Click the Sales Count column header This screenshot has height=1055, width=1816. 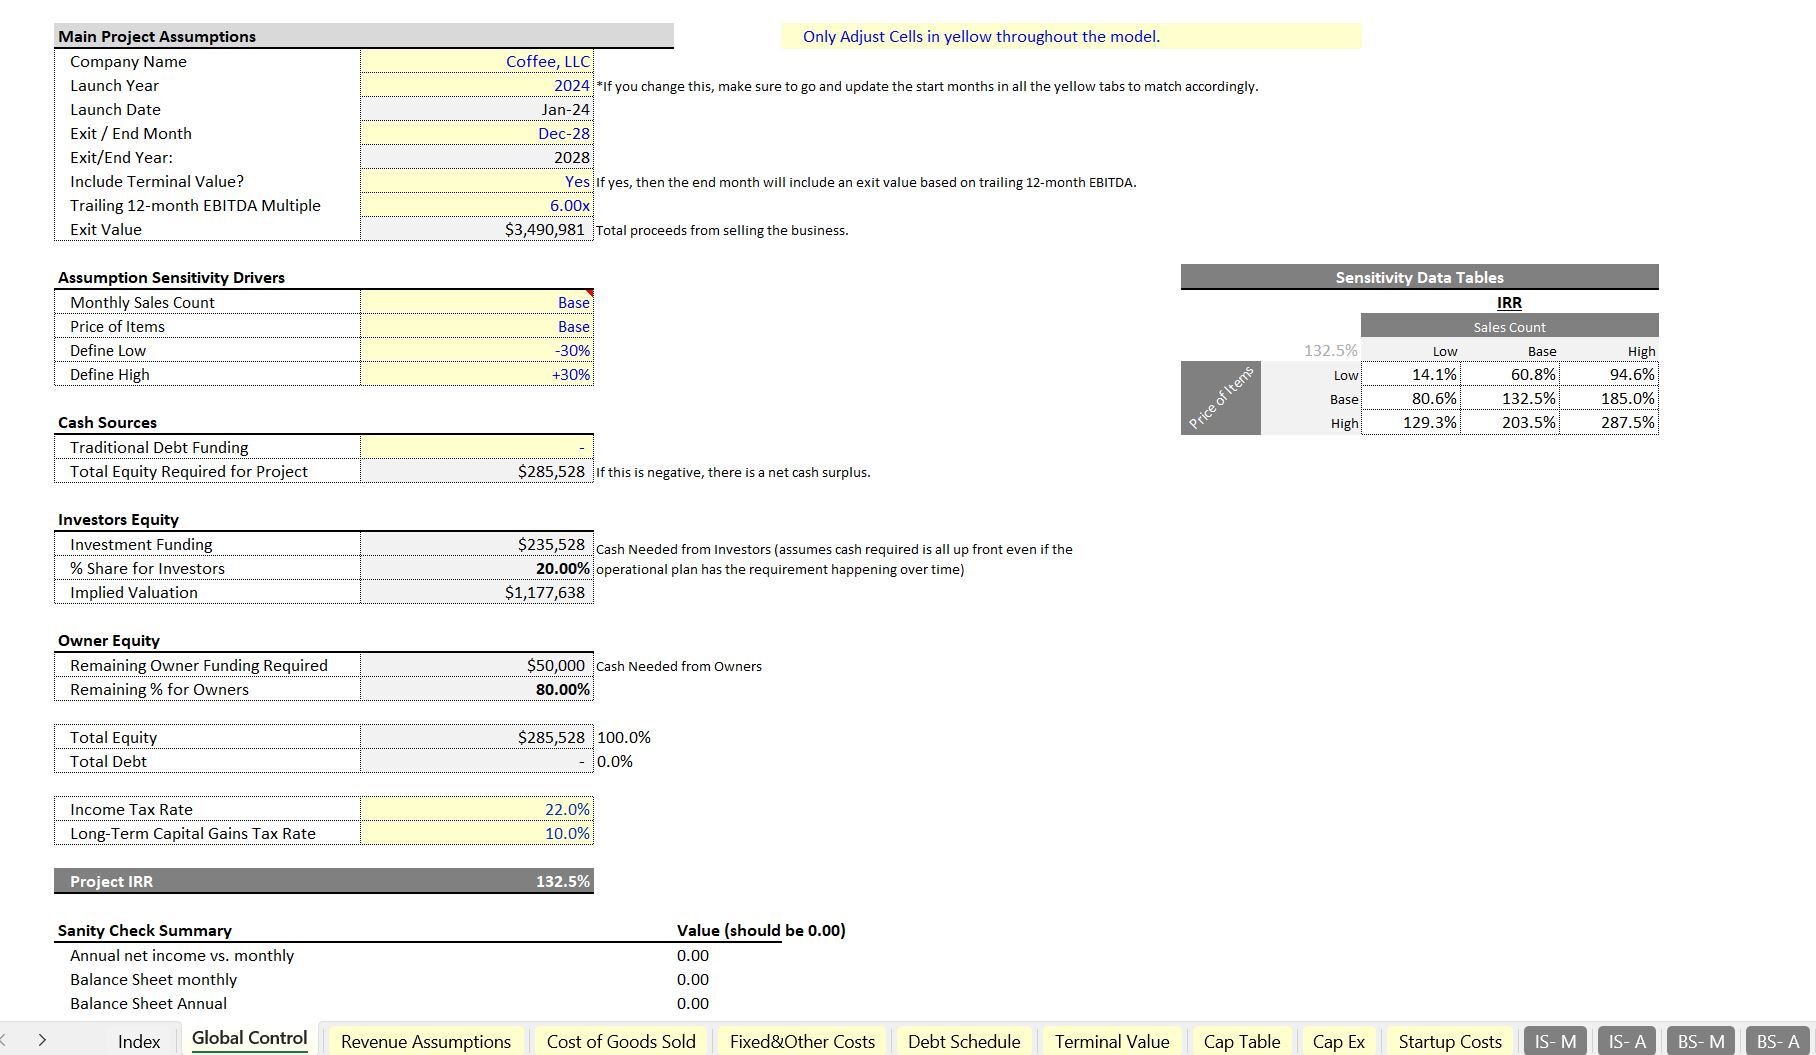coord(1509,327)
